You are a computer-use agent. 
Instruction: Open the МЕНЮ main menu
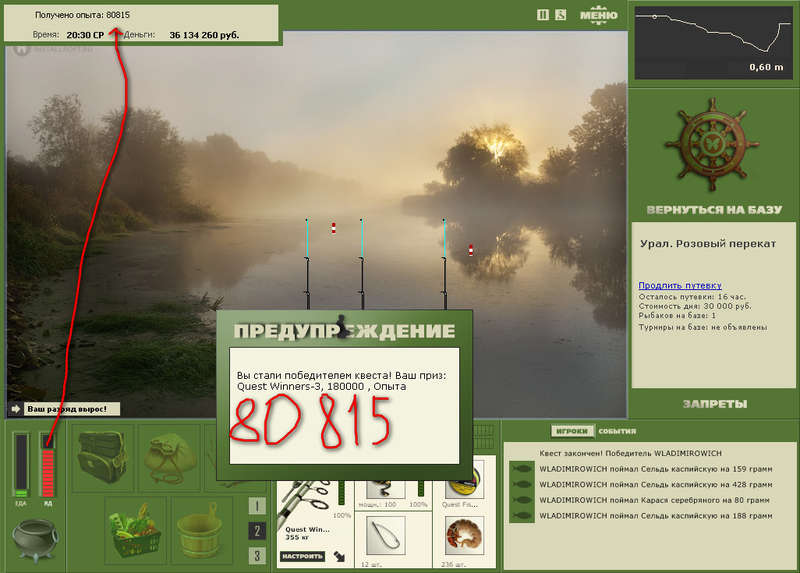[598, 15]
